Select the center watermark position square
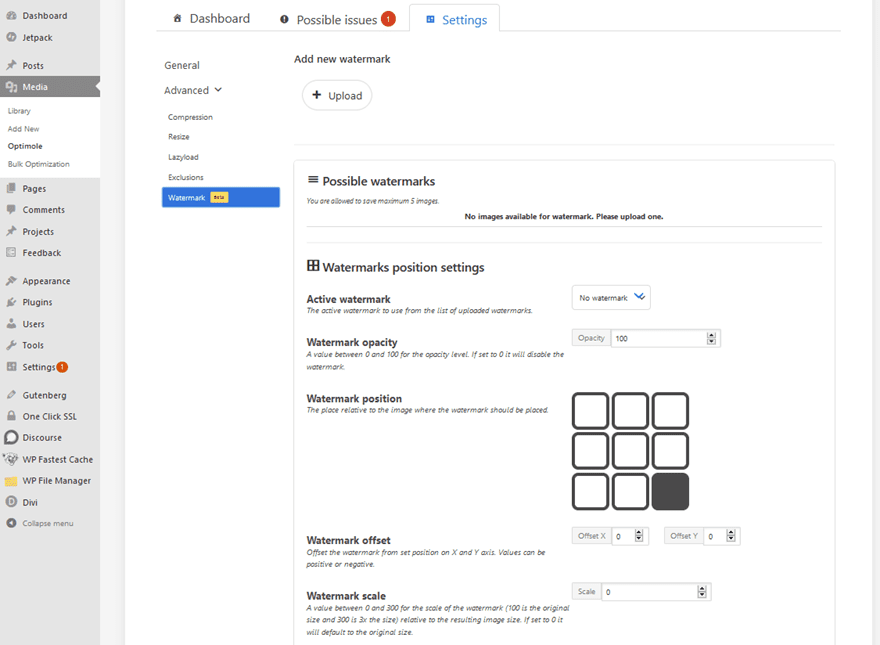Image resolution: width=880 pixels, height=645 pixels. [x=629, y=450]
